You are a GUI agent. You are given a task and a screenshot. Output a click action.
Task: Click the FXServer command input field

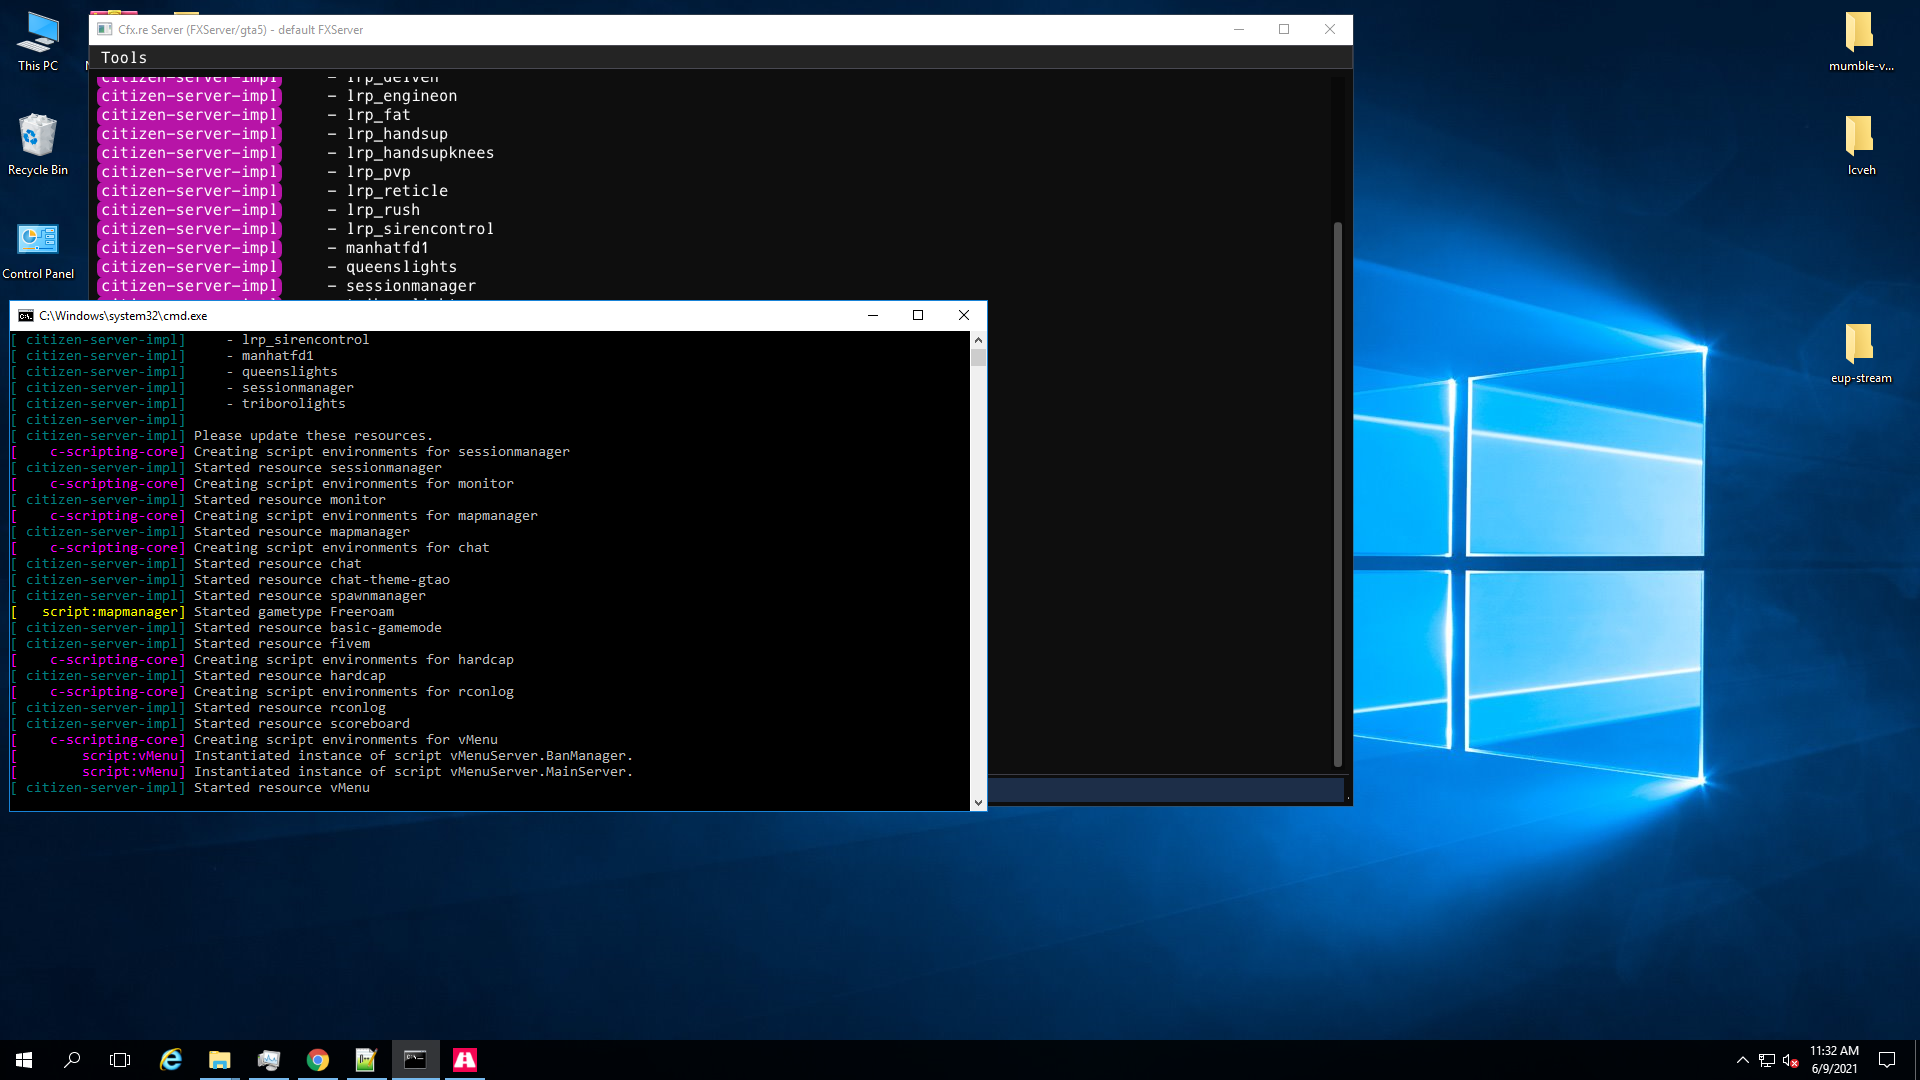pos(1165,790)
